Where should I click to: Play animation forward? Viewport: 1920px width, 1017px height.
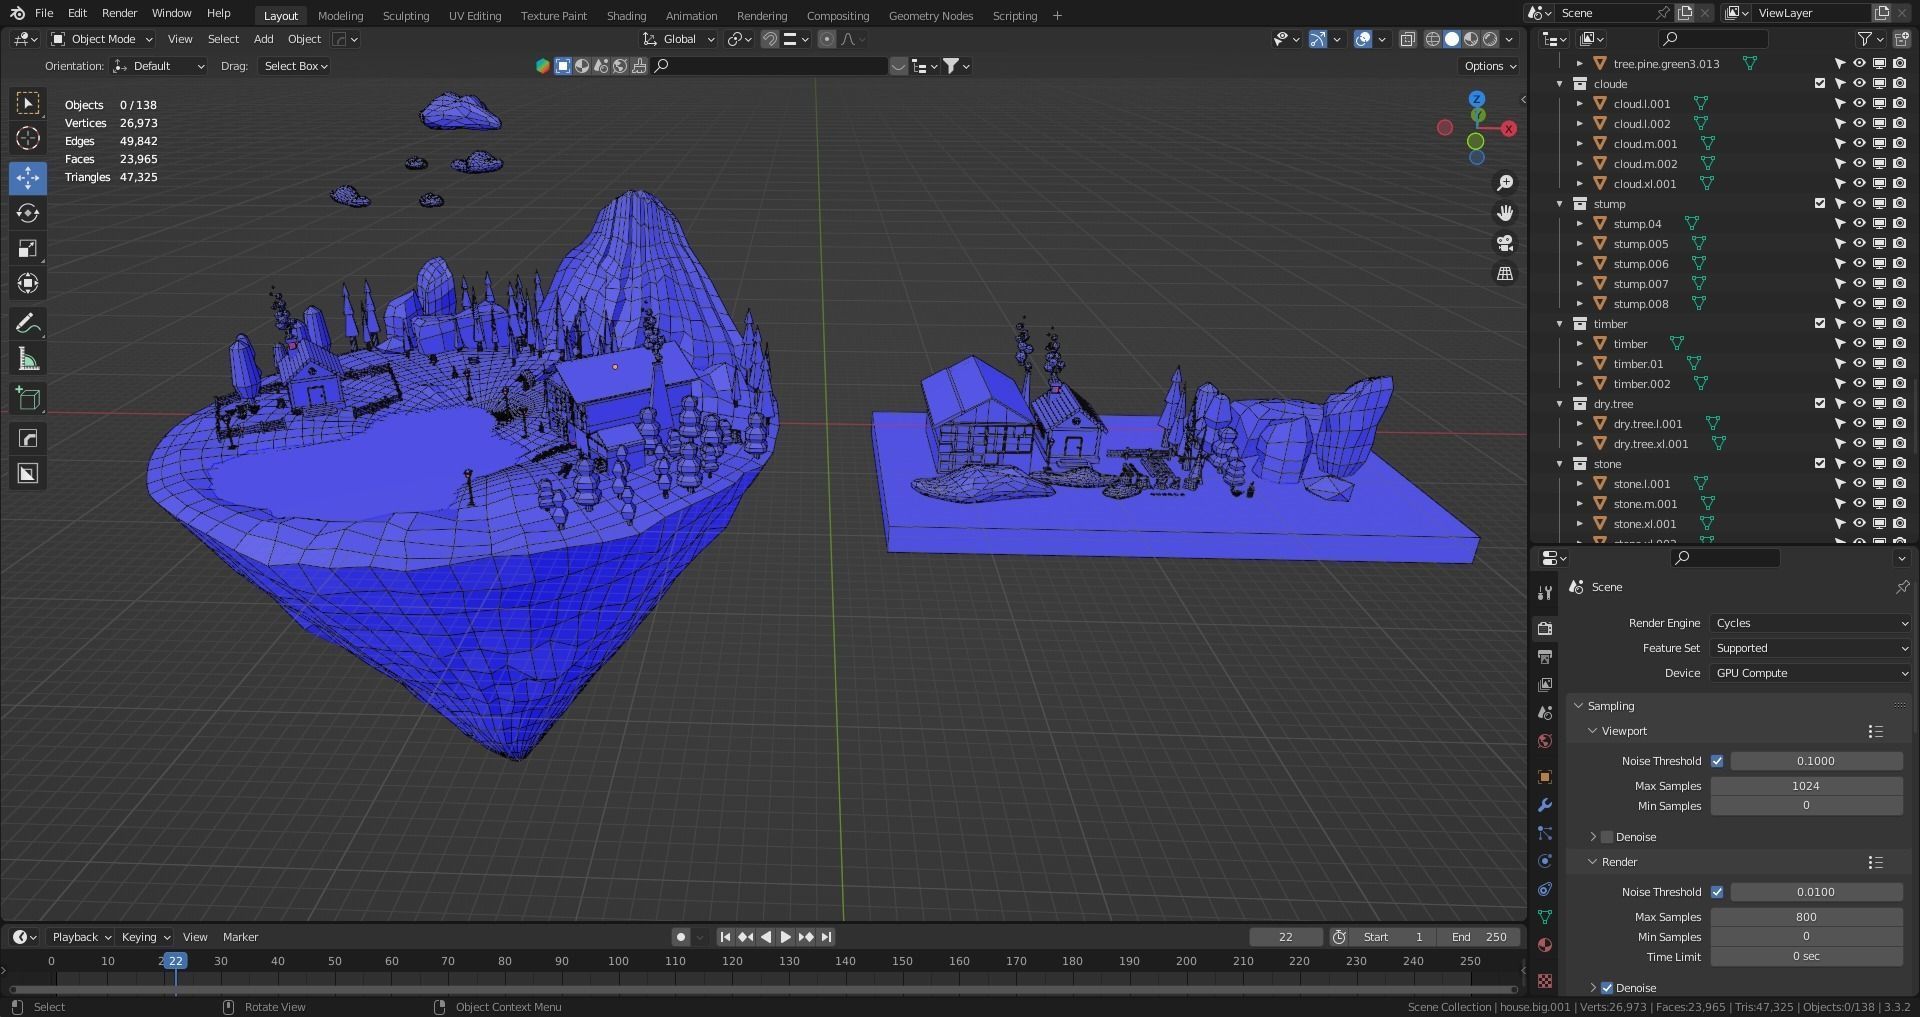click(786, 937)
